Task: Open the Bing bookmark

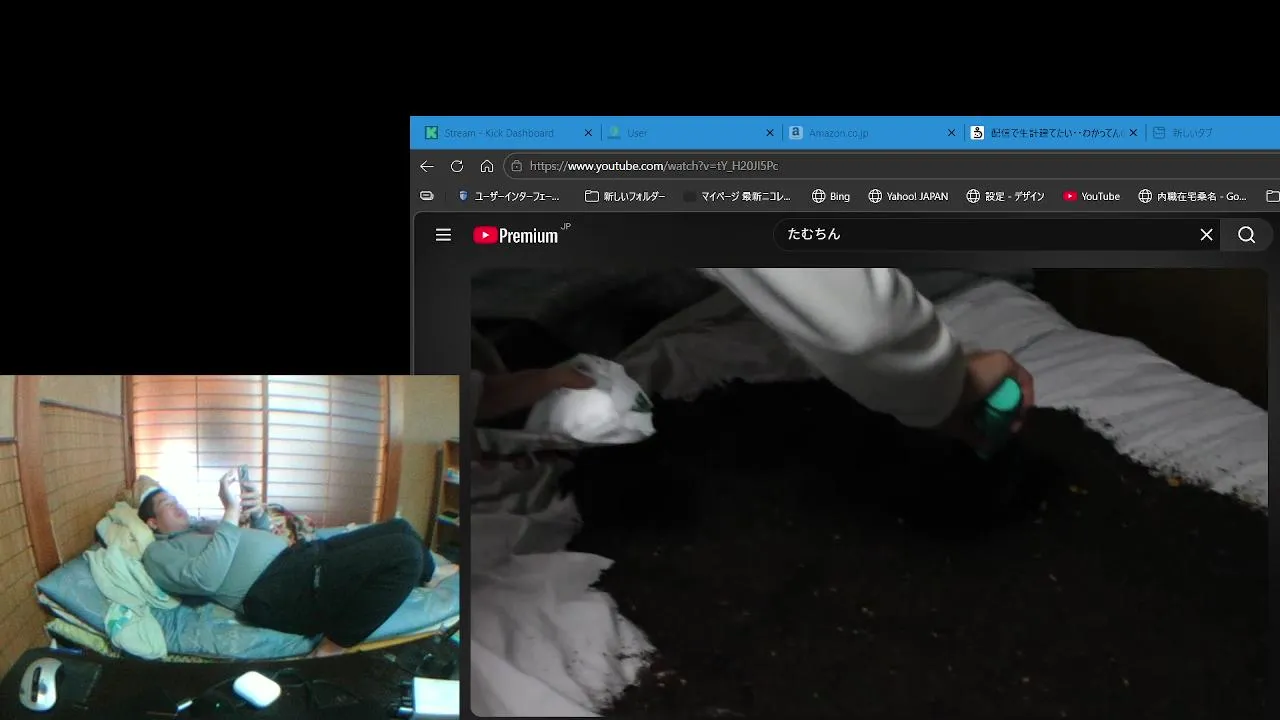Action: [831, 196]
